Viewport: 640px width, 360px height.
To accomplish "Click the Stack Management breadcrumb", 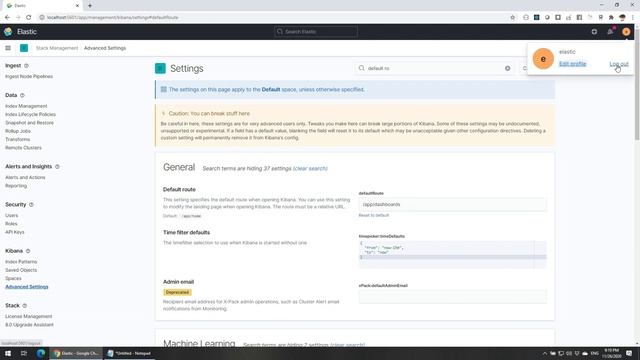I will (x=57, y=48).
